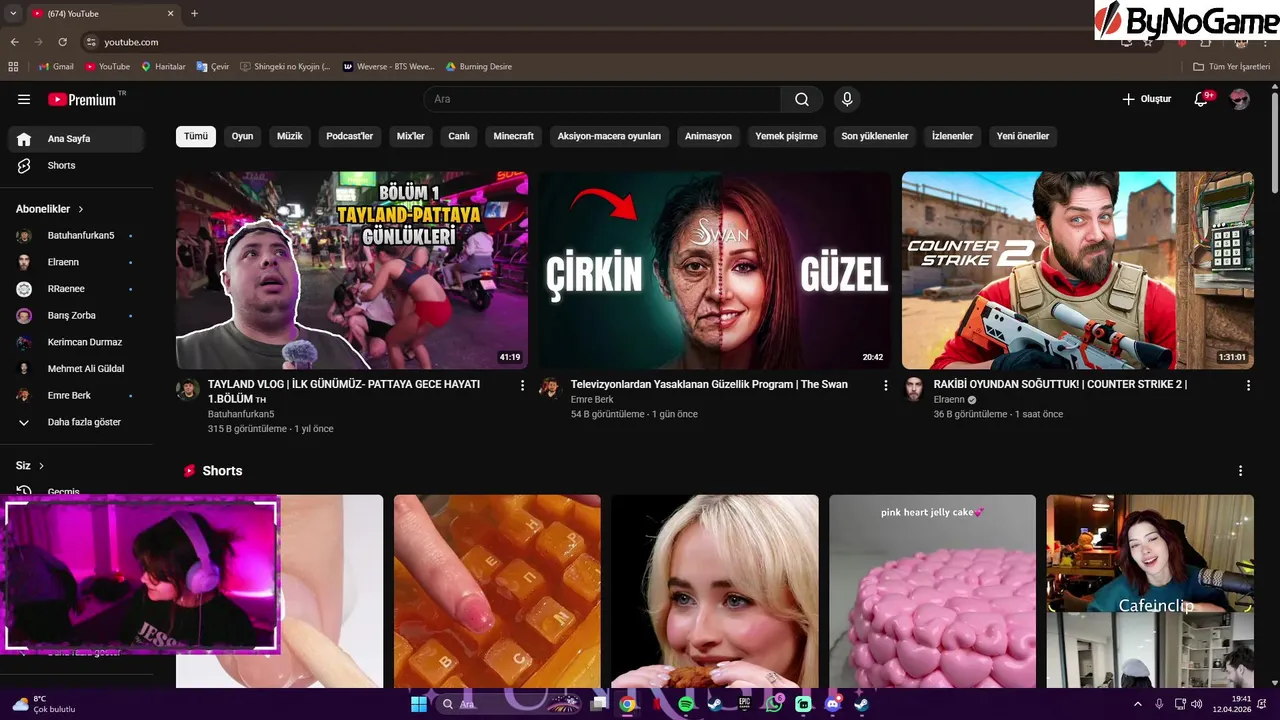Reload the page in Chrome
The image size is (1280, 720).
pyautogui.click(x=62, y=42)
